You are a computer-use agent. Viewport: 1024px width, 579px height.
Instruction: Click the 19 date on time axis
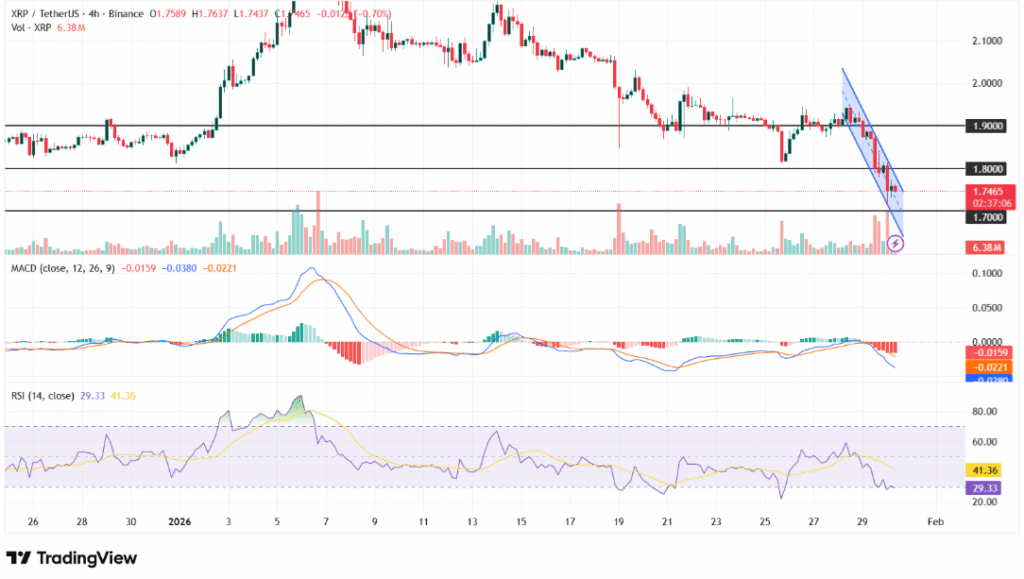618,522
